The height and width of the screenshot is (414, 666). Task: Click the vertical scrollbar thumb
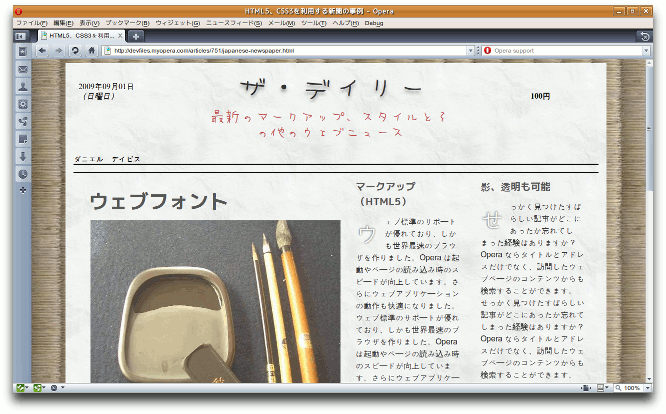coord(649,127)
